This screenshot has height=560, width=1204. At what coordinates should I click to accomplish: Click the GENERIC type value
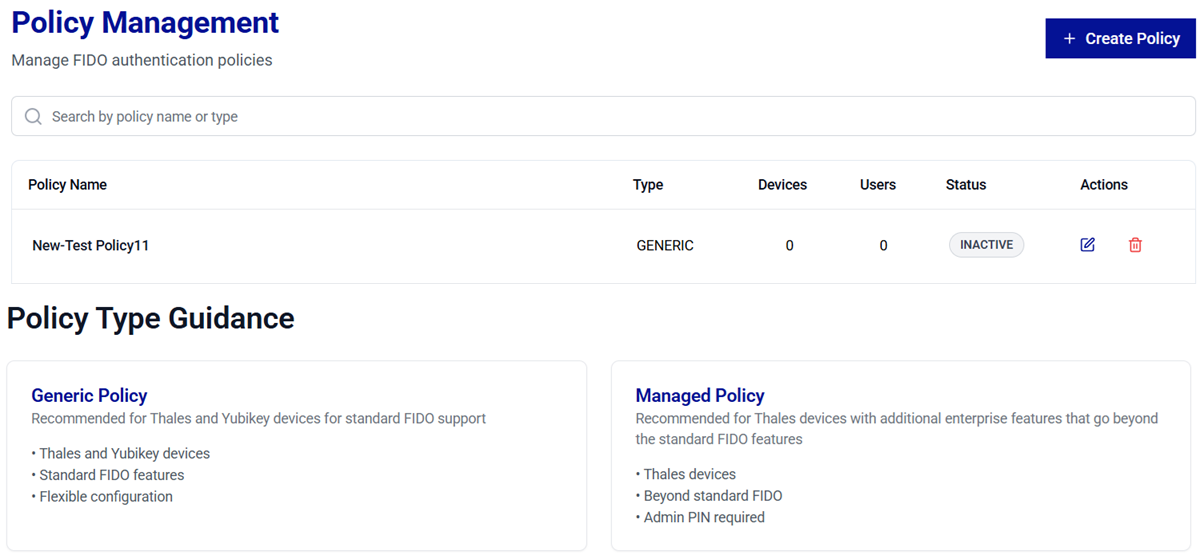[665, 245]
